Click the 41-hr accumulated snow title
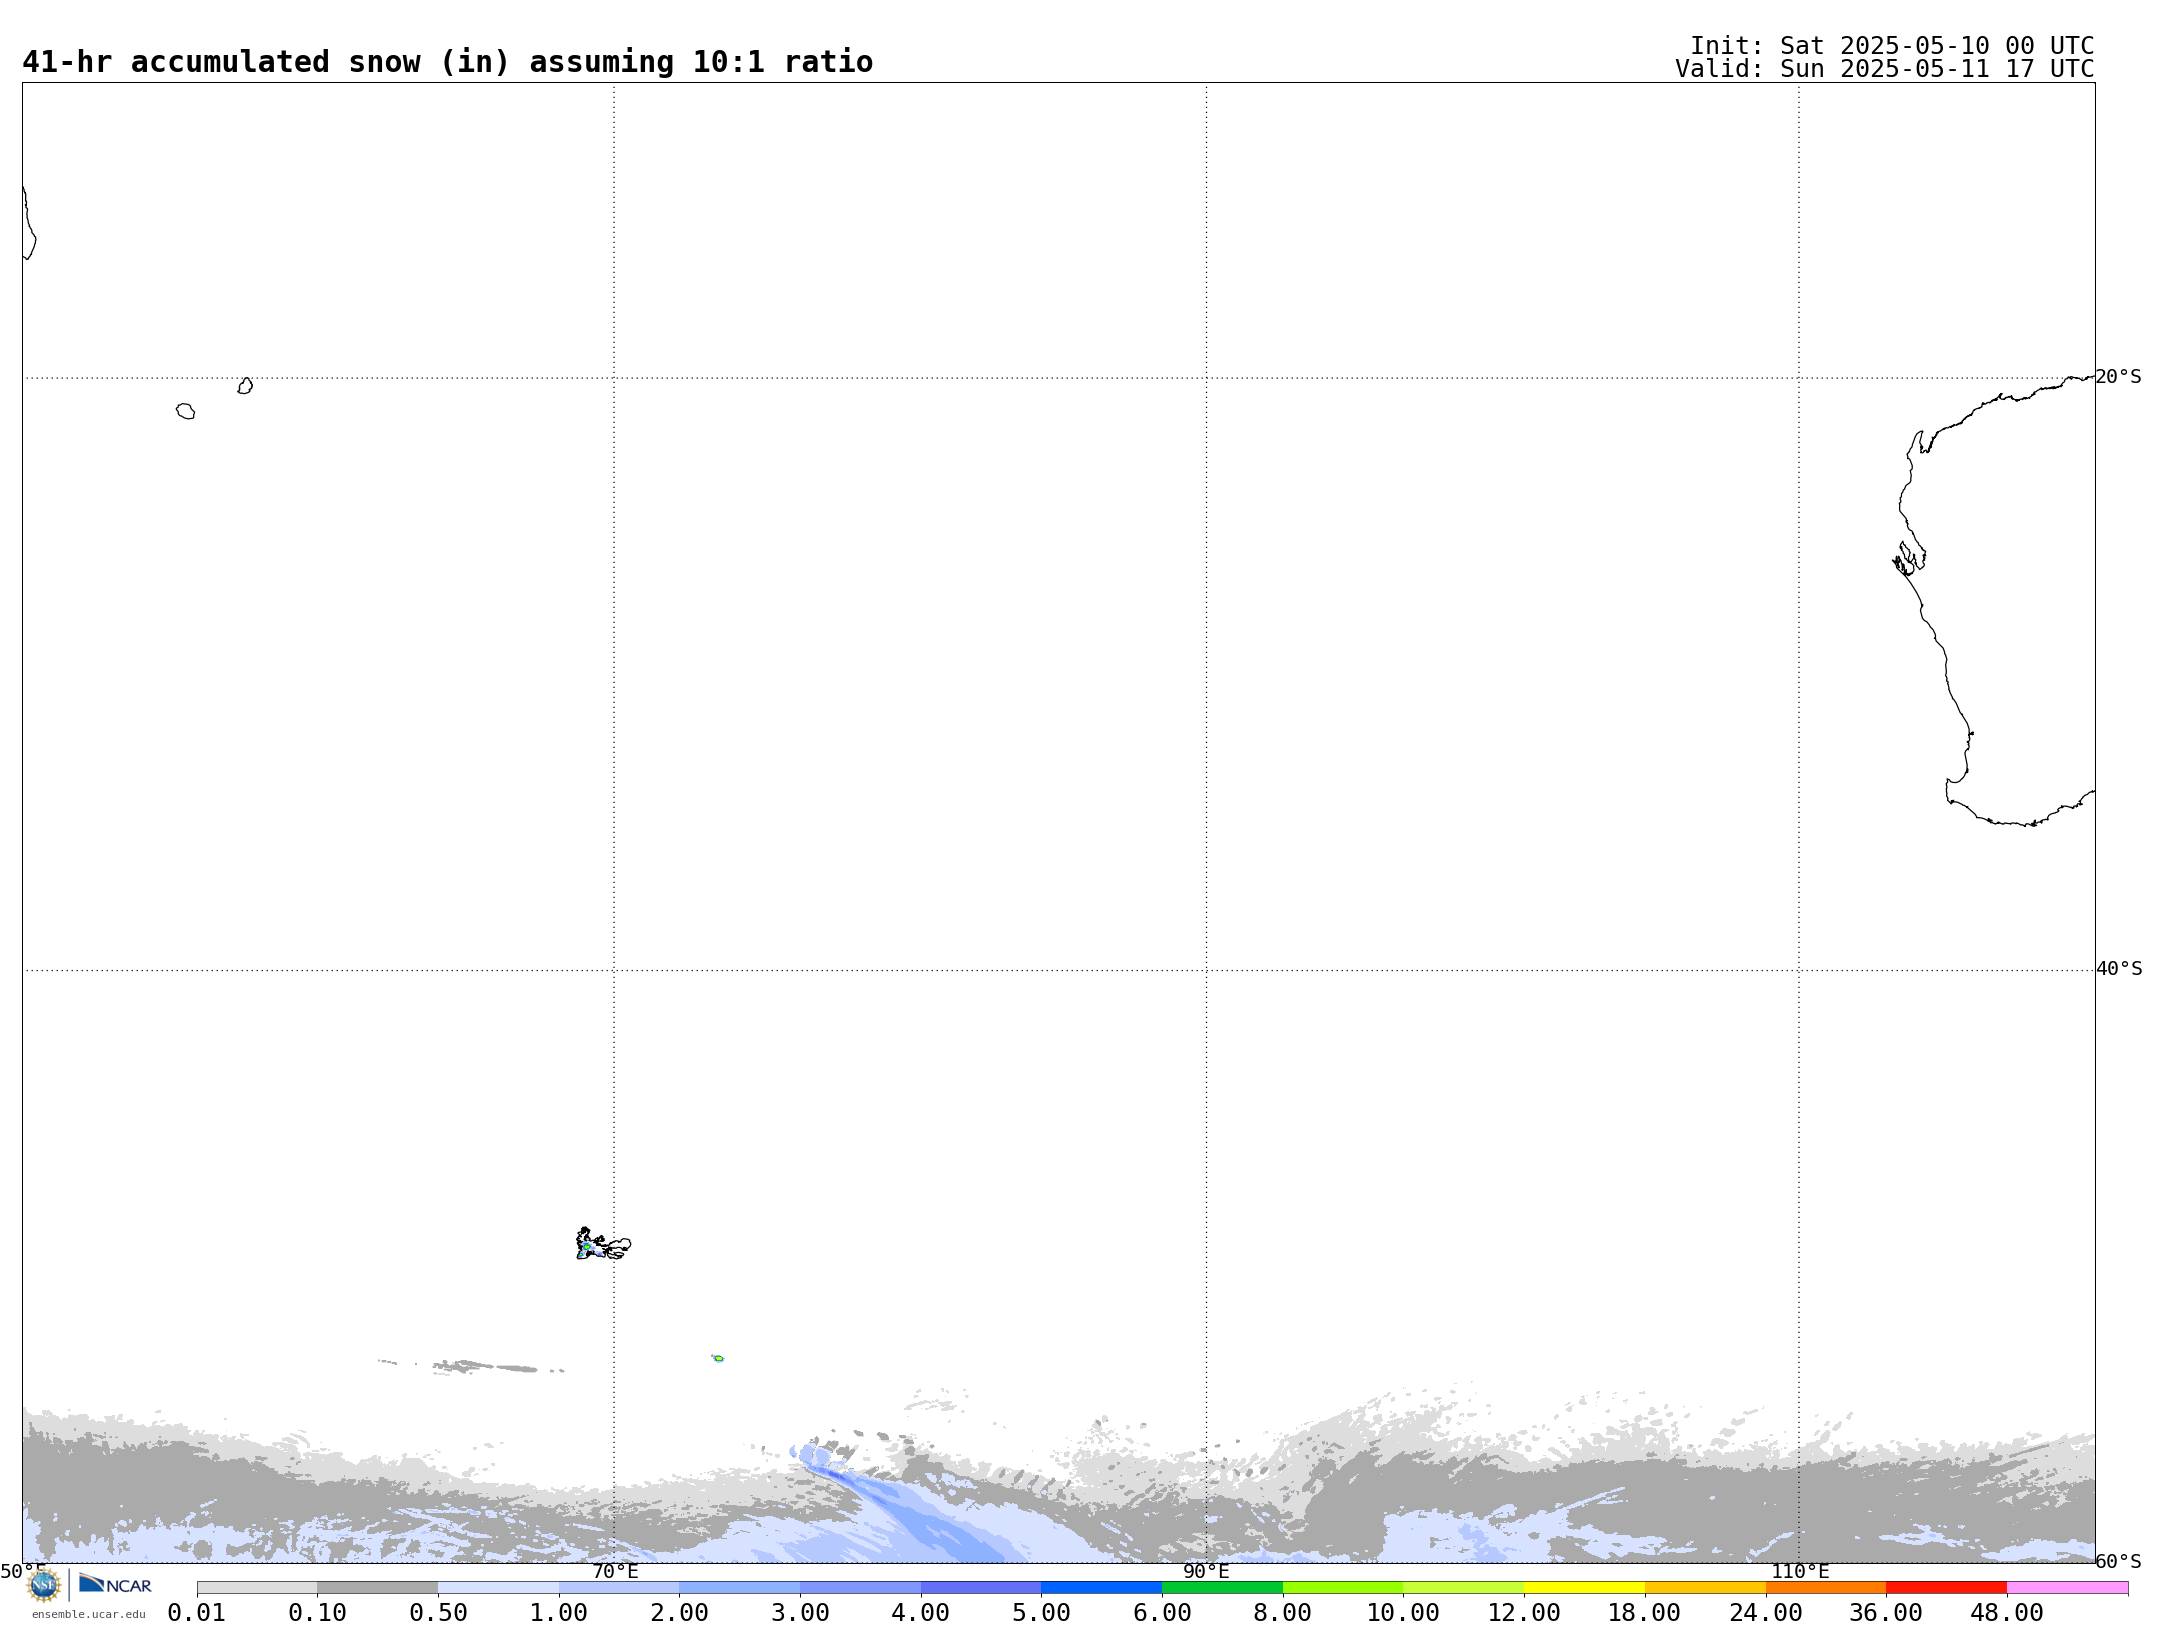This screenshot has width=2160, height=1626. tap(447, 62)
